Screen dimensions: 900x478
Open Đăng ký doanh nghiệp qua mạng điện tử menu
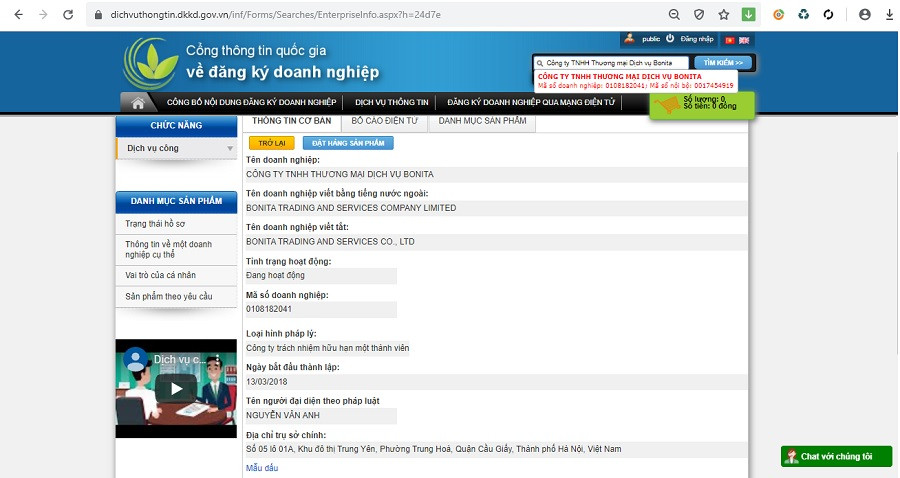point(531,102)
